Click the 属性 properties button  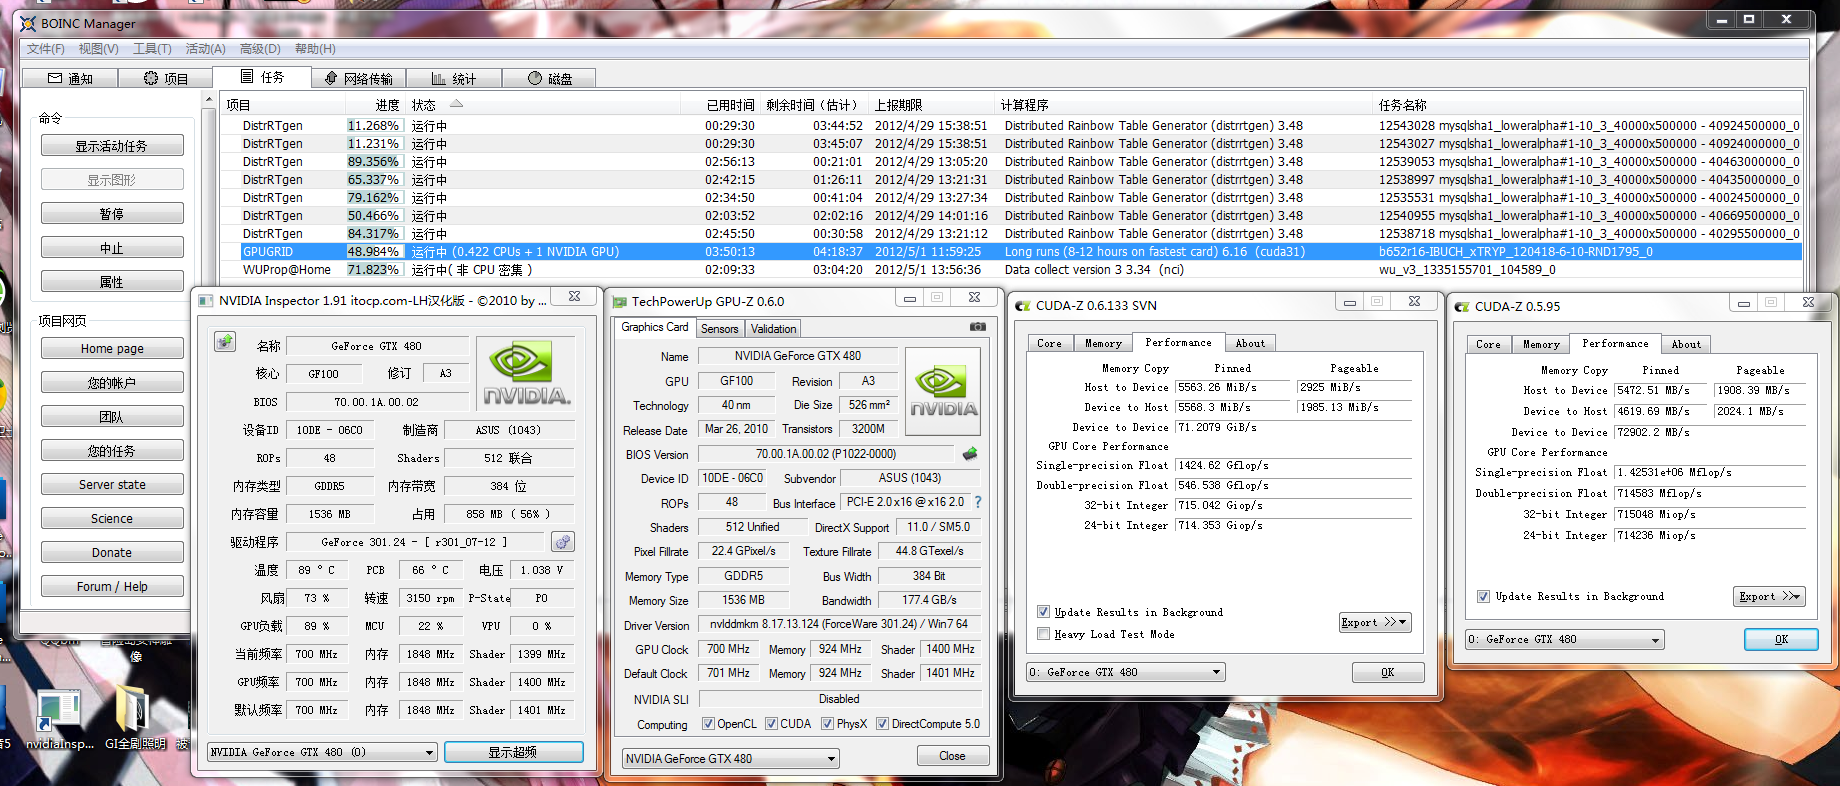click(112, 282)
